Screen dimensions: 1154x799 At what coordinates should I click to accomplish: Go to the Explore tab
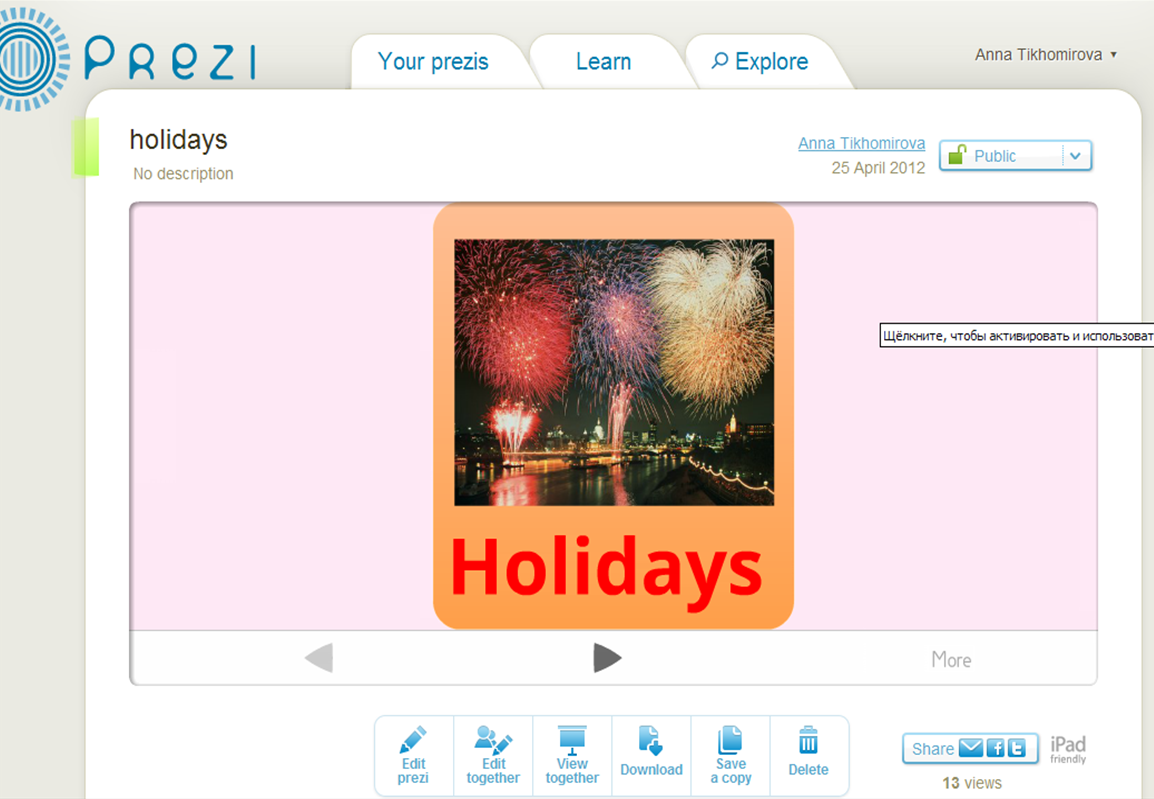point(760,62)
